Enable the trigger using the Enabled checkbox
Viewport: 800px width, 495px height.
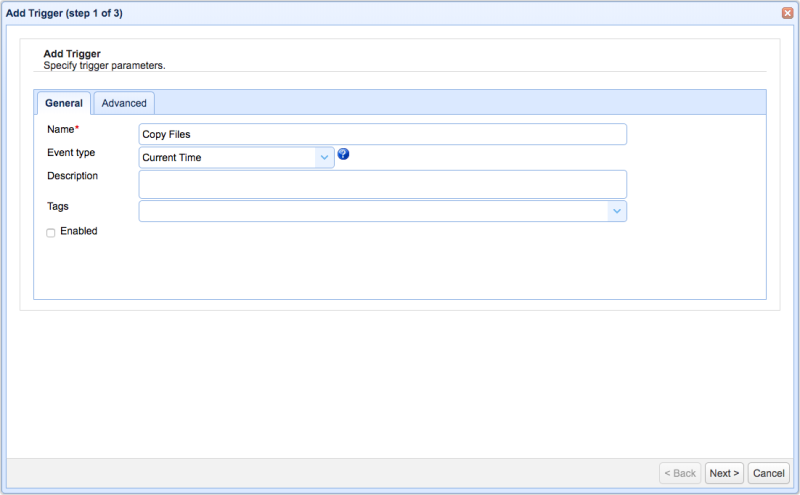51,233
